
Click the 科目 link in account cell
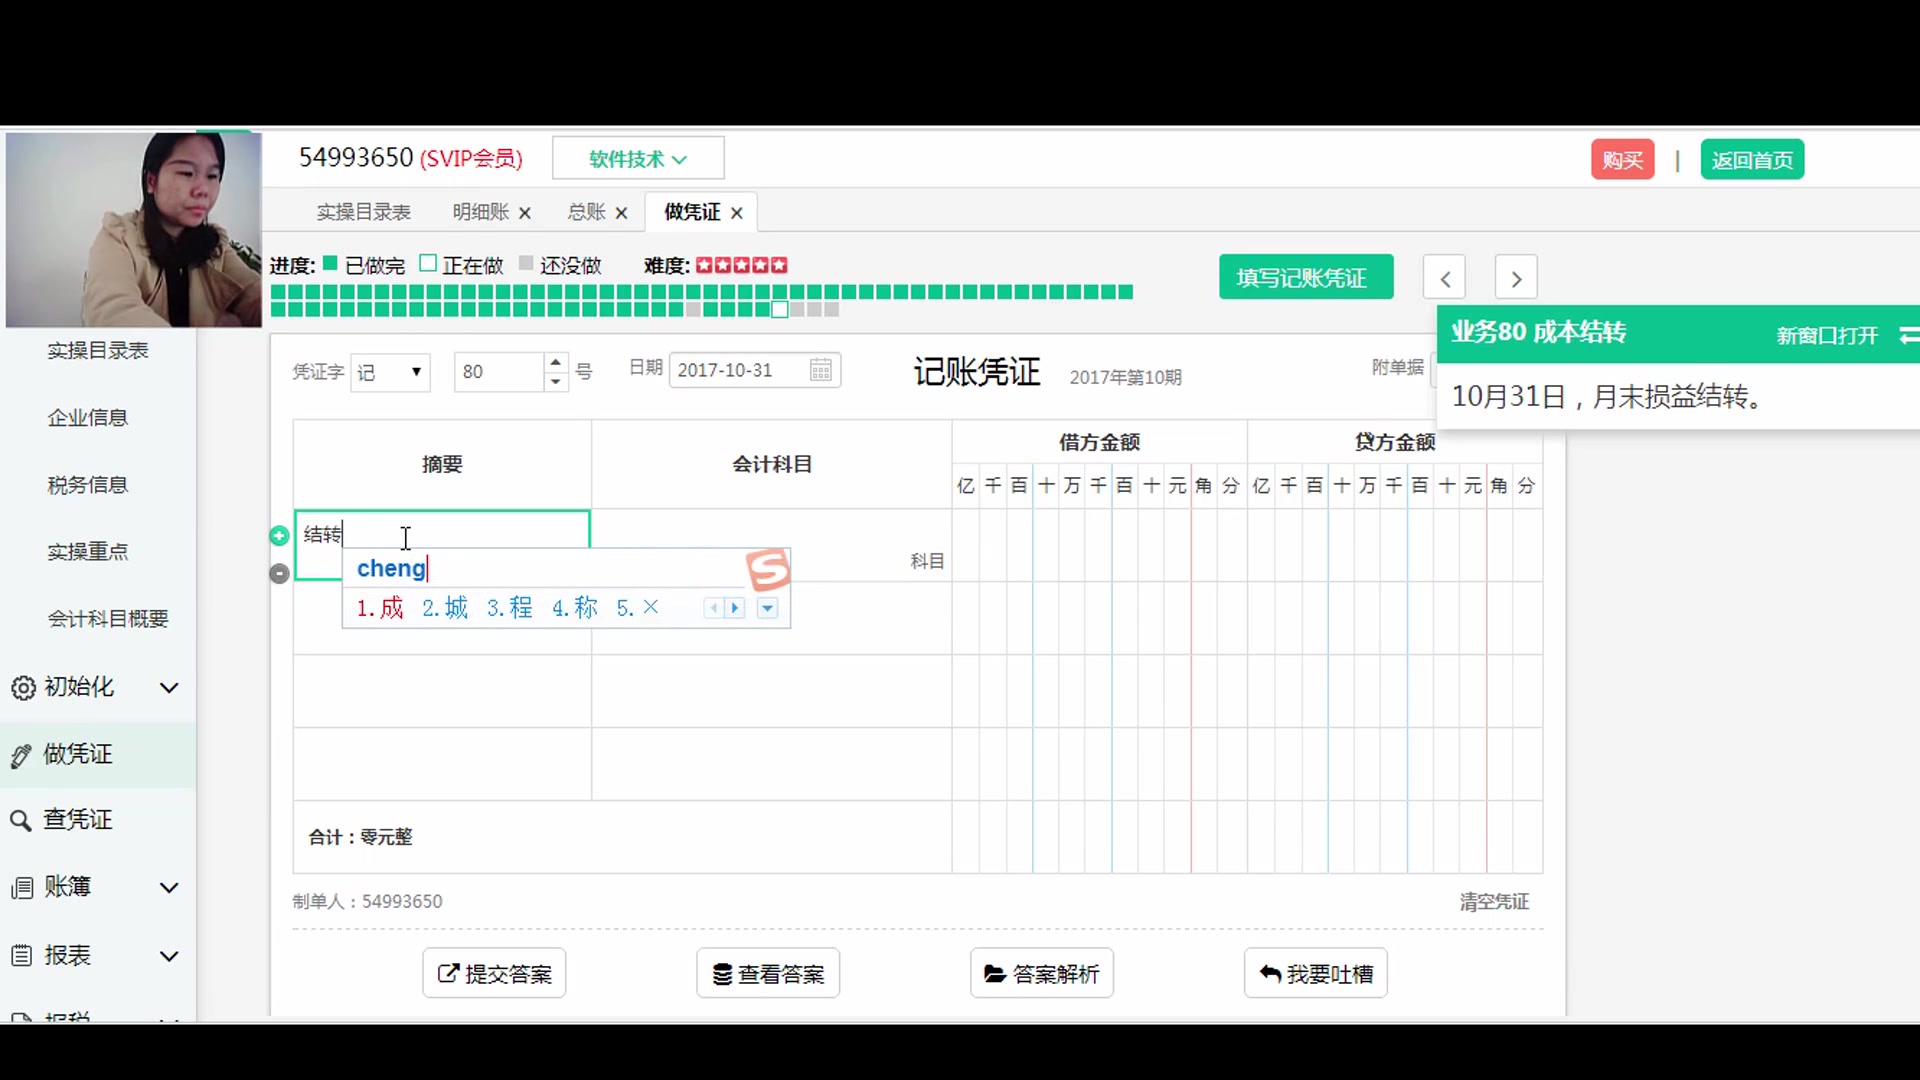coord(927,561)
